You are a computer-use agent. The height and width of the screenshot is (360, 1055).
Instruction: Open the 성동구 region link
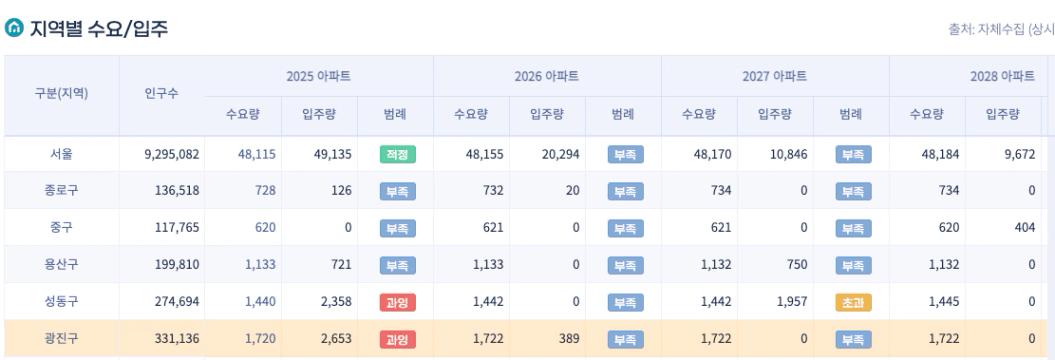click(x=61, y=301)
